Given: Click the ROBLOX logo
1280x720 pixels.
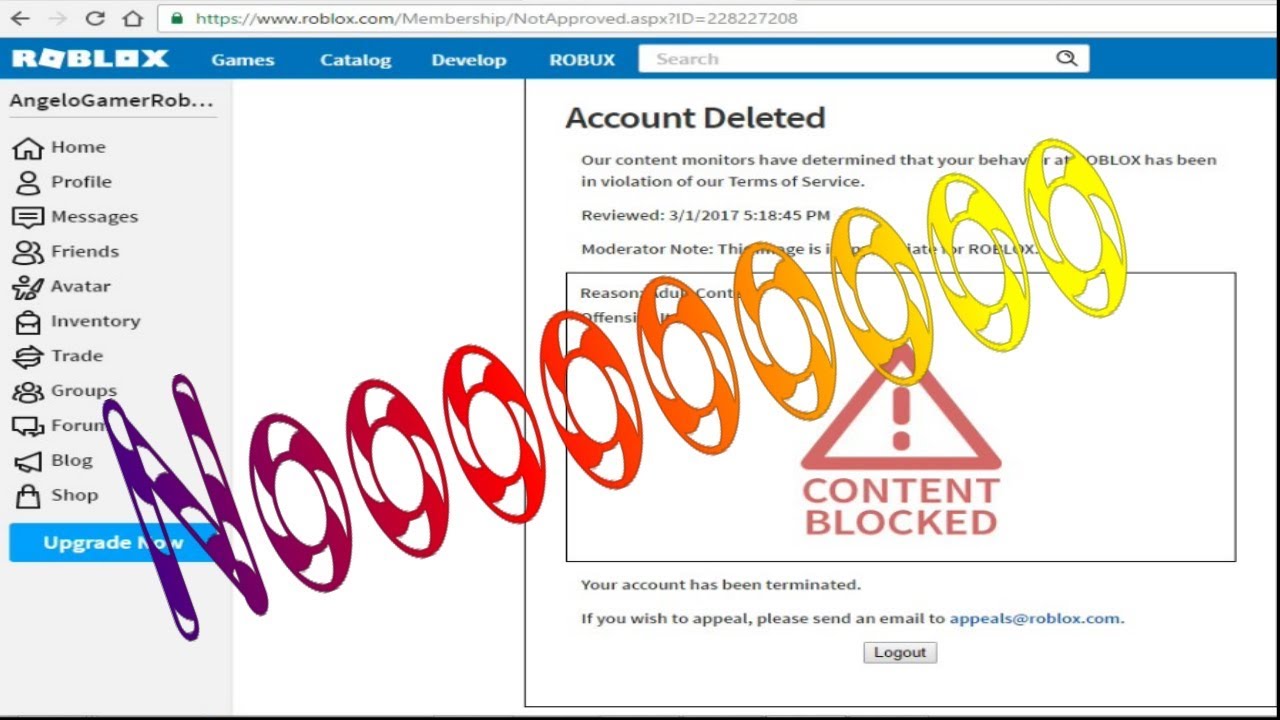Looking at the screenshot, I should point(90,59).
